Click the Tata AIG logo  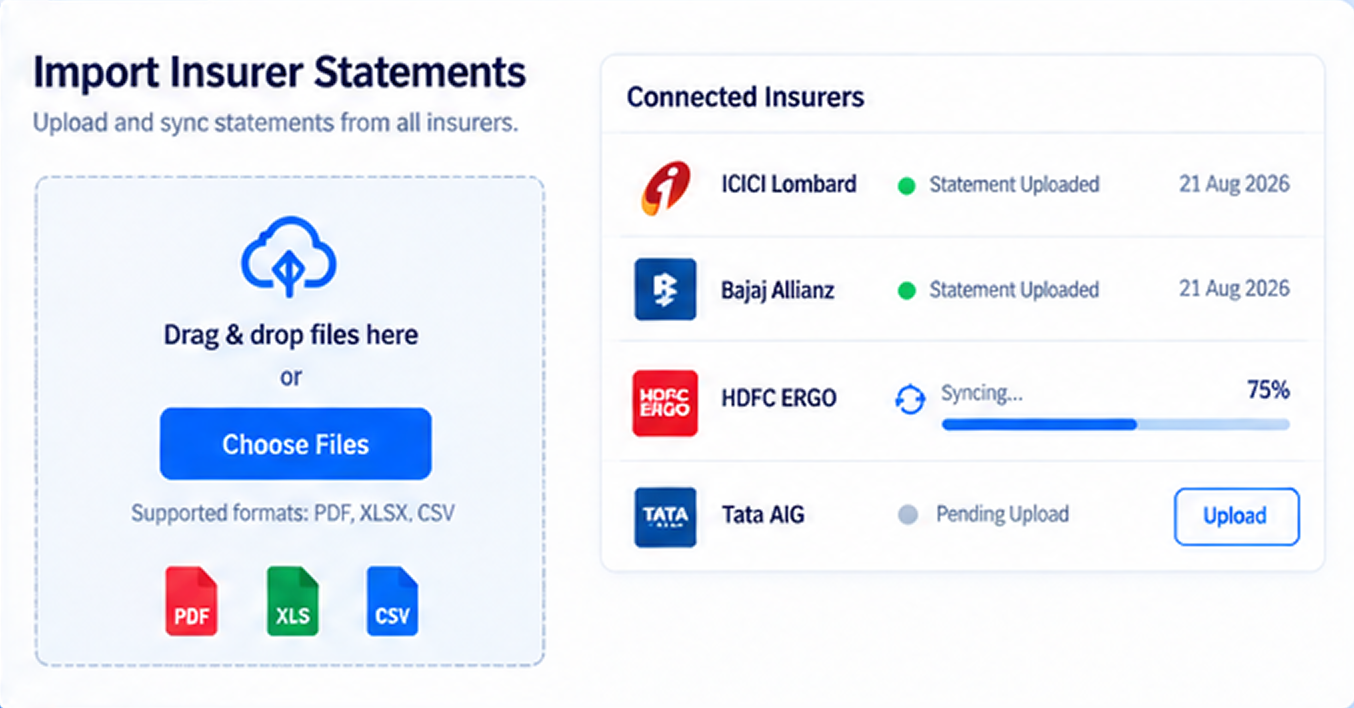tap(665, 516)
